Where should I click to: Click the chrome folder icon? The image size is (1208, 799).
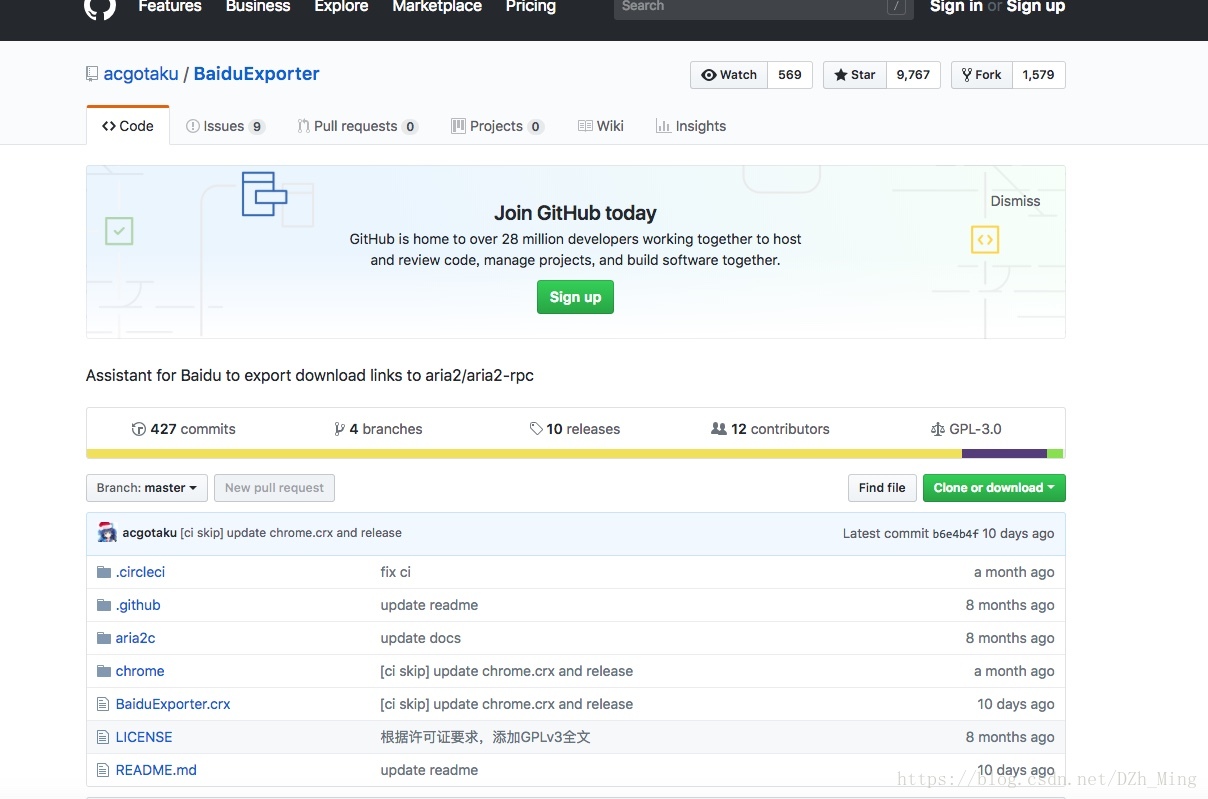click(104, 671)
